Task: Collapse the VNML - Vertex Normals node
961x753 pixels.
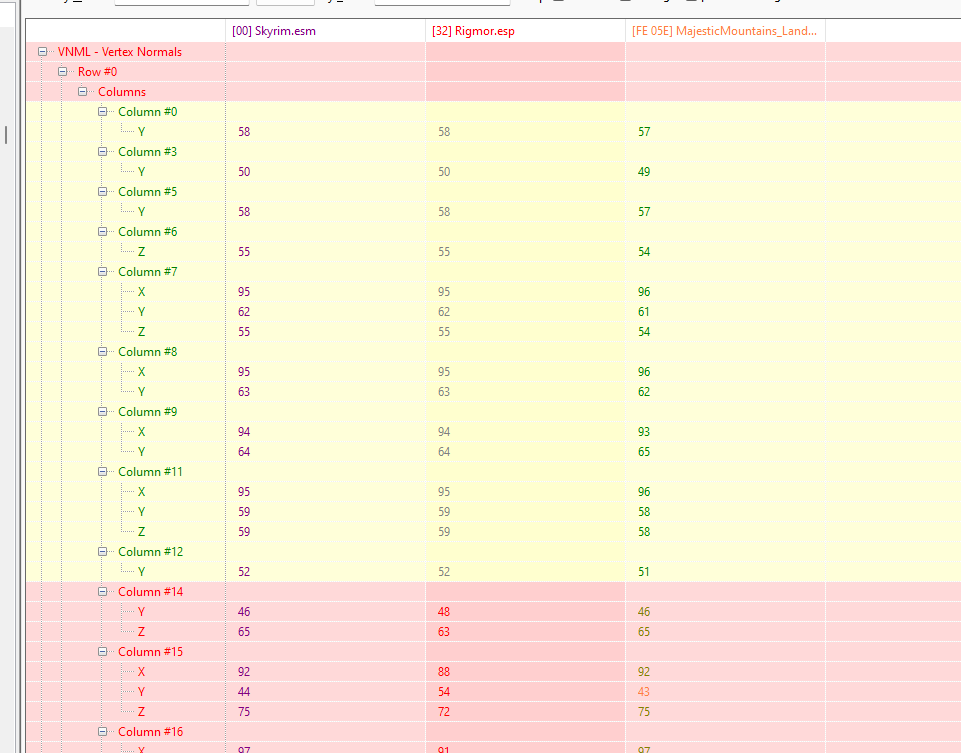Action: (42, 52)
